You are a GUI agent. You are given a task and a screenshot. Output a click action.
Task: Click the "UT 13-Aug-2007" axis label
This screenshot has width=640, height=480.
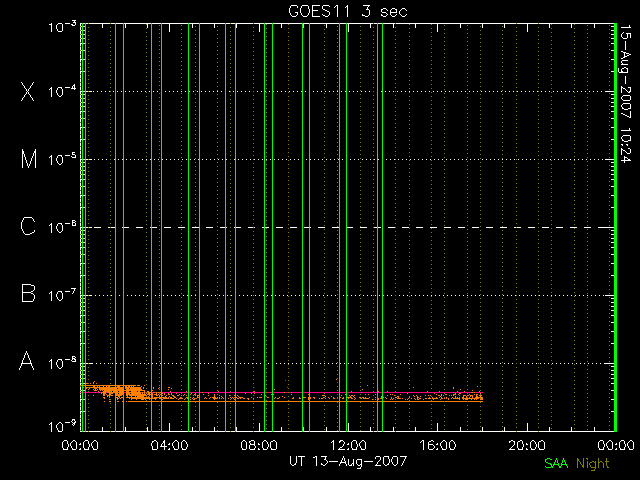(x=348, y=461)
